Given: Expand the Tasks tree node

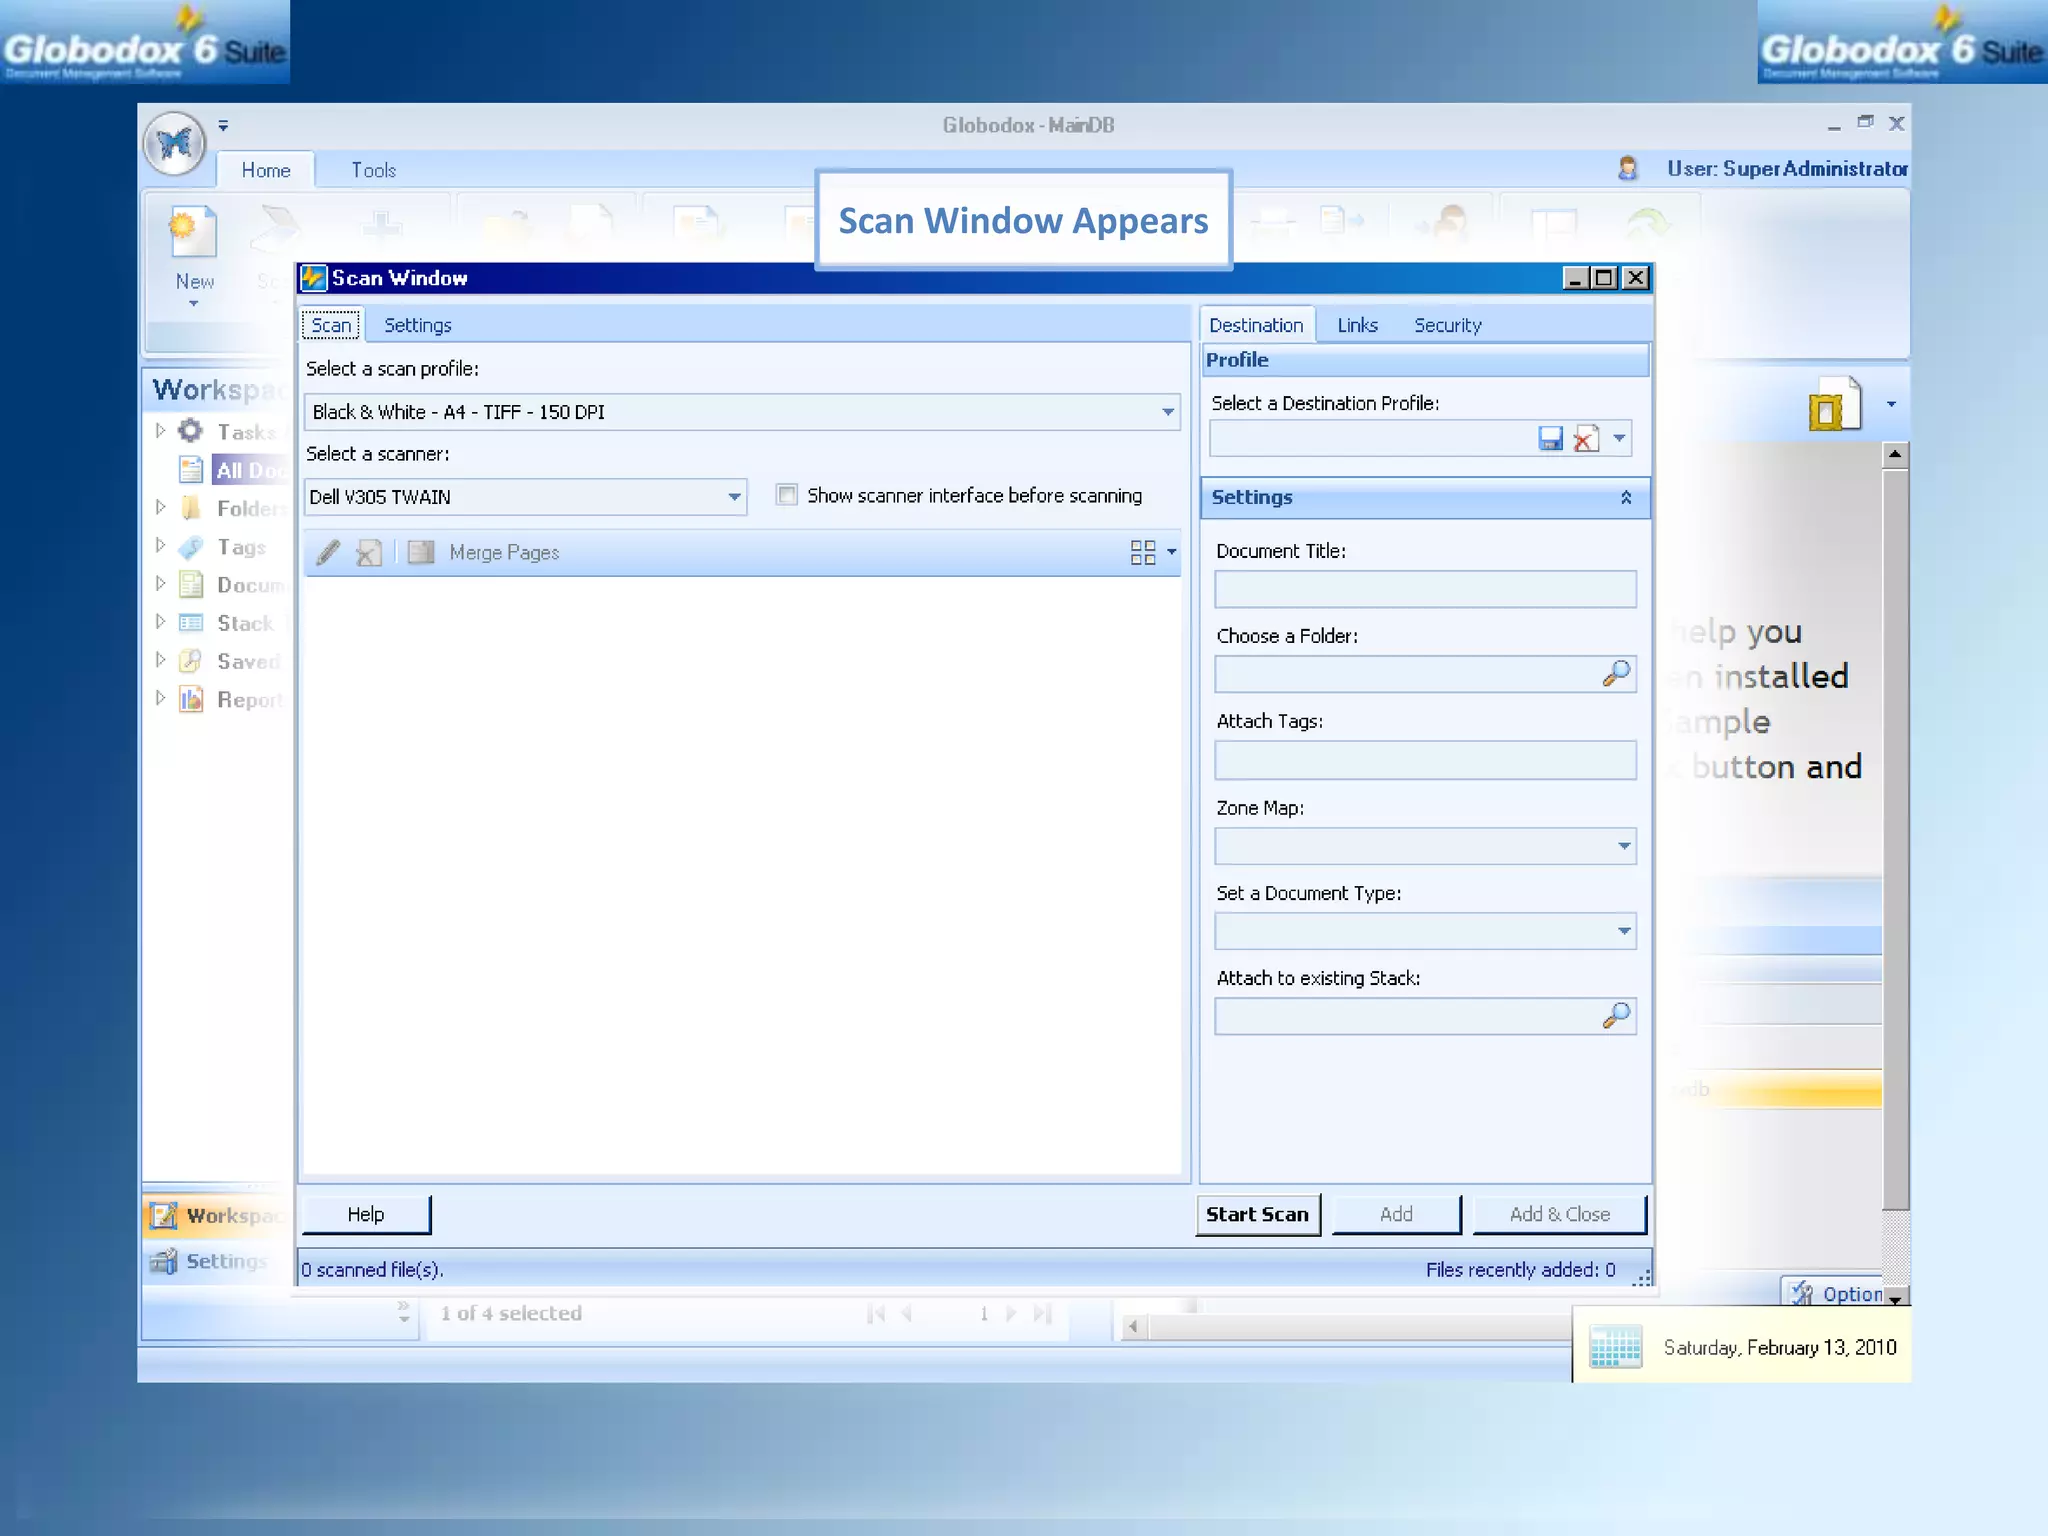Looking at the screenshot, I should [x=160, y=431].
